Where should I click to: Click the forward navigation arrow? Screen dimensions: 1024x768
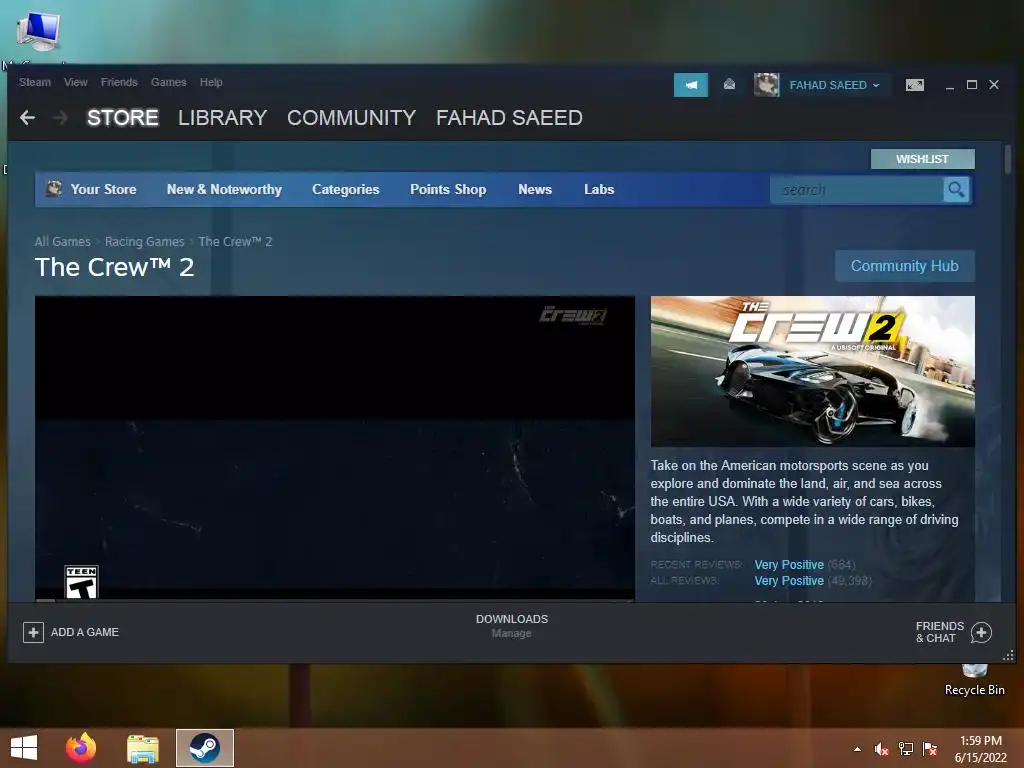pyautogui.click(x=60, y=118)
